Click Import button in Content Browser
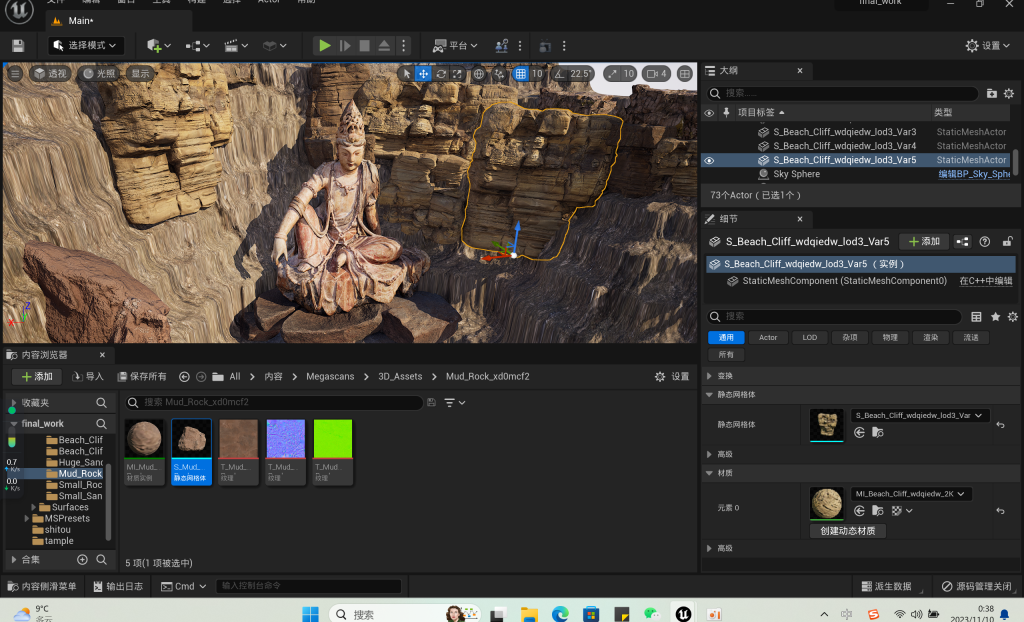 88,377
